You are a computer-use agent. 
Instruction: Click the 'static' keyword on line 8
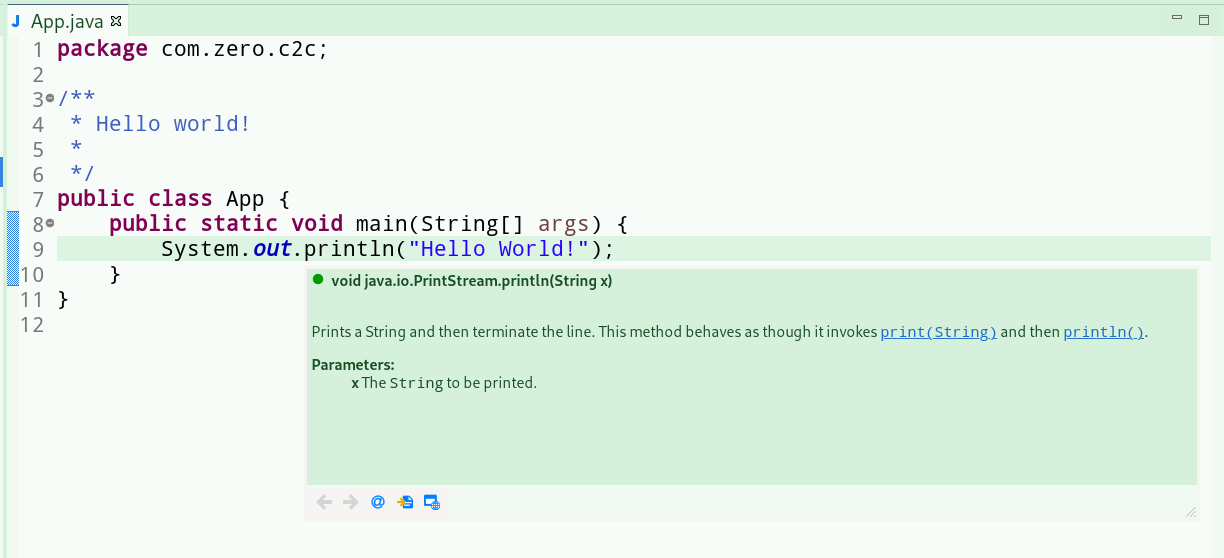[239, 224]
